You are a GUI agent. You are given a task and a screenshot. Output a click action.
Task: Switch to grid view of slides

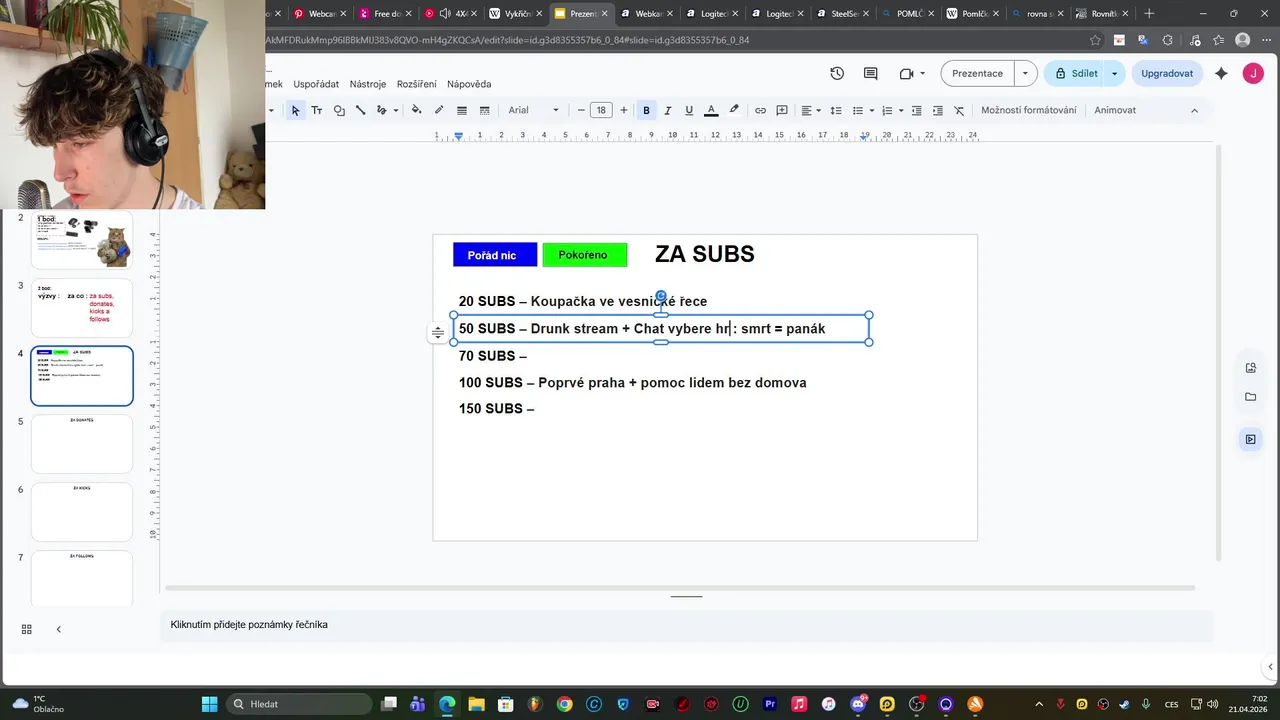tap(27, 629)
